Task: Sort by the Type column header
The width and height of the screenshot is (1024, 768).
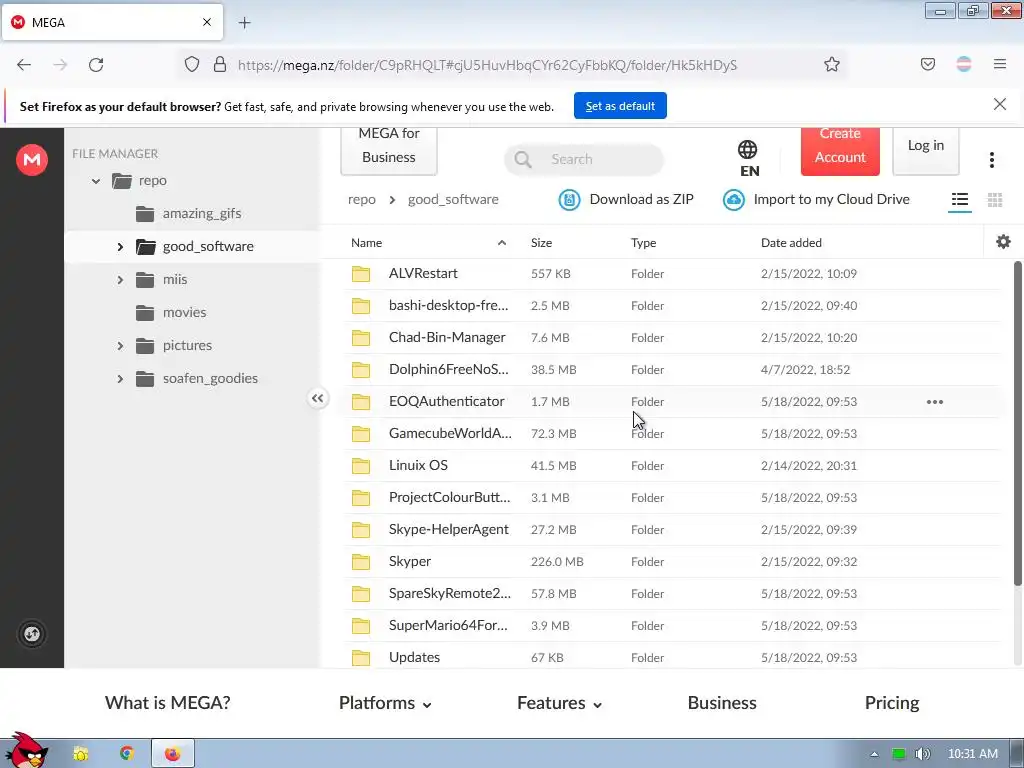Action: (643, 243)
